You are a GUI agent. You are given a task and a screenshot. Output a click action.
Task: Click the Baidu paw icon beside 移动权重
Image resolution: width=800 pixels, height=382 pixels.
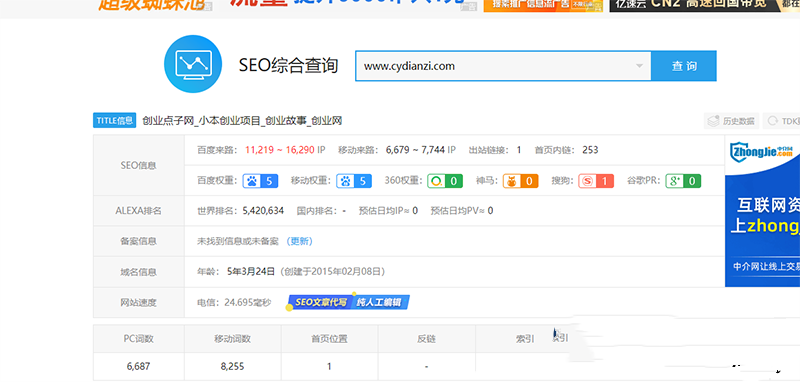pos(345,181)
